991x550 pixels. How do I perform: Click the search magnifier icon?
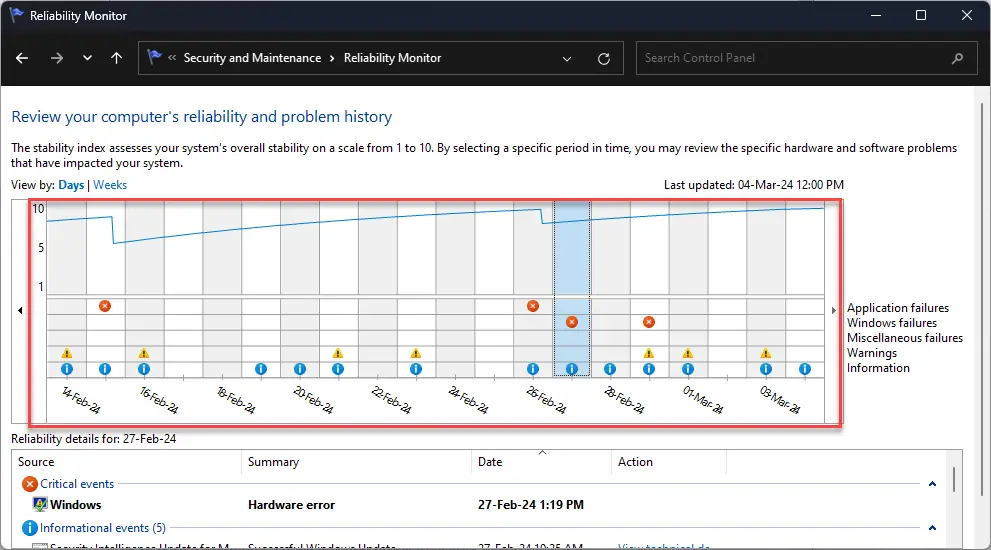tap(957, 58)
